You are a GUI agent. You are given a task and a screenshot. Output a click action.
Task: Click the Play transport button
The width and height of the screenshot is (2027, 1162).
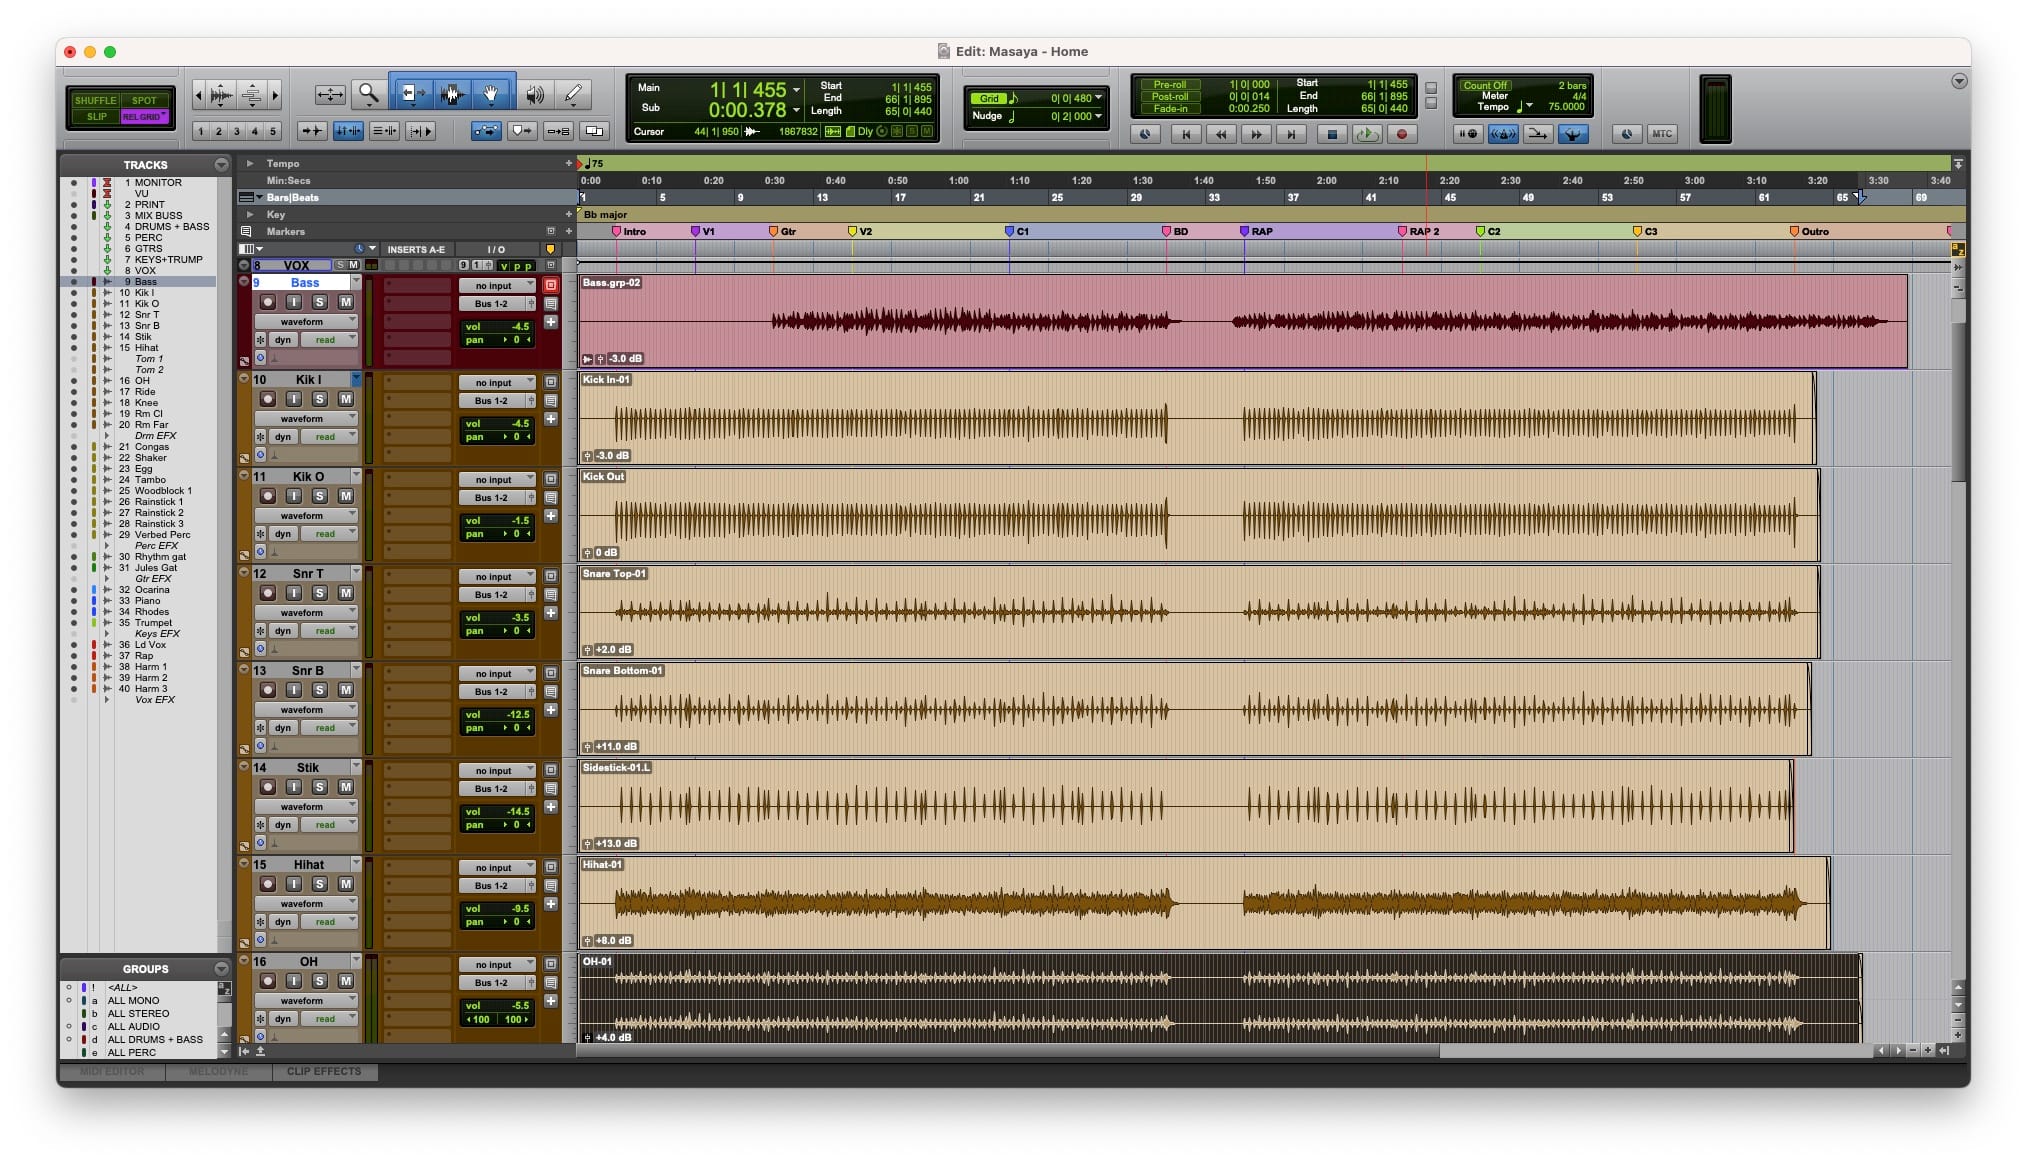(x=1366, y=134)
